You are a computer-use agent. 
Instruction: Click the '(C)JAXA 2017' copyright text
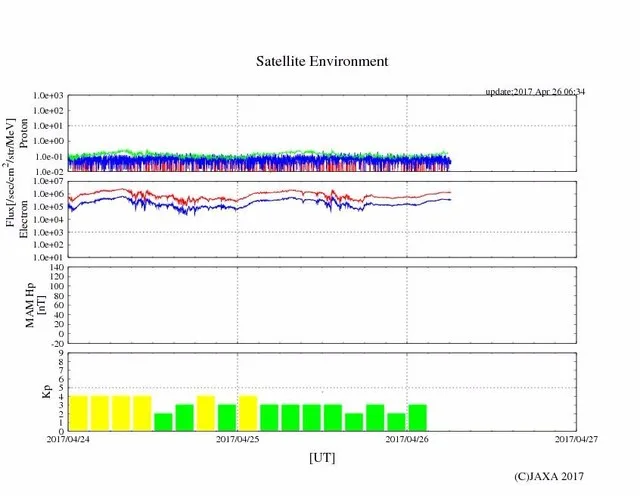tap(549, 476)
